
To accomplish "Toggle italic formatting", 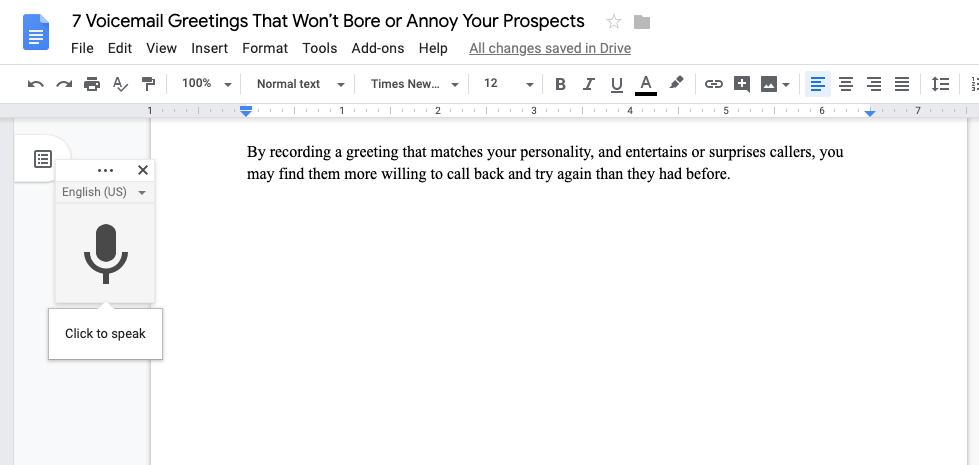I will 588,84.
